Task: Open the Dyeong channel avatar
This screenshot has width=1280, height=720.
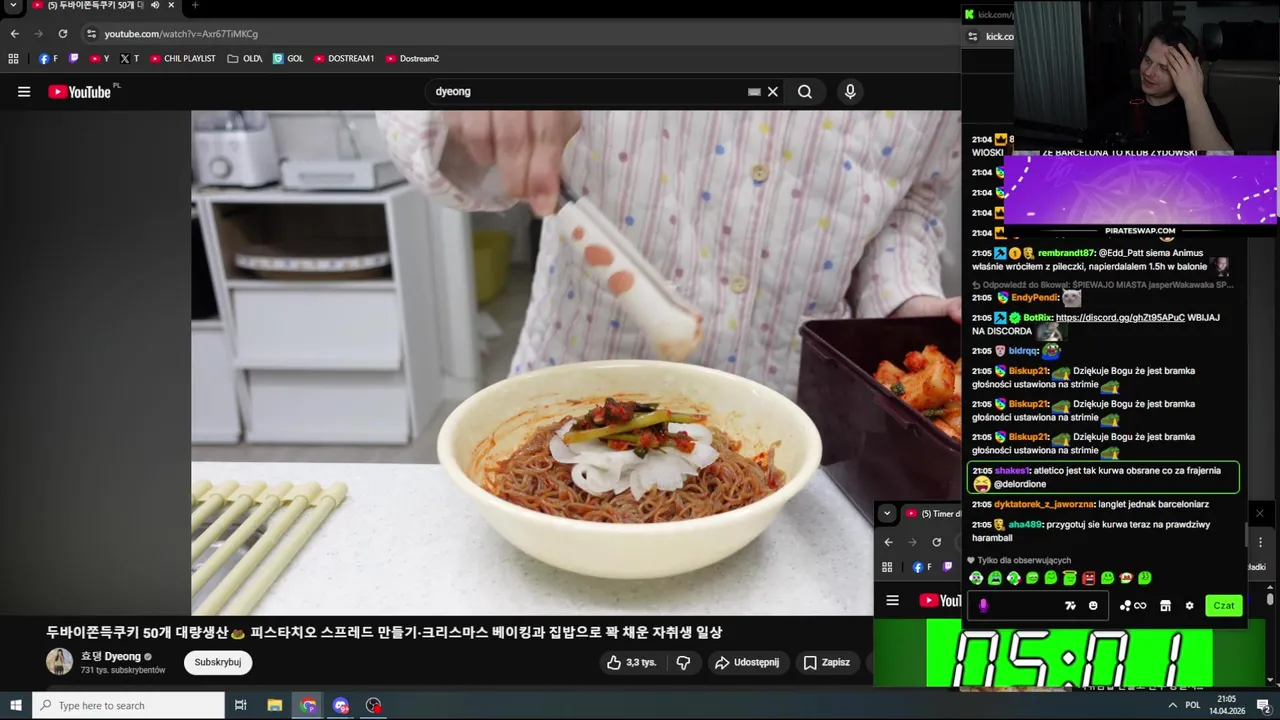Action: point(59,661)
